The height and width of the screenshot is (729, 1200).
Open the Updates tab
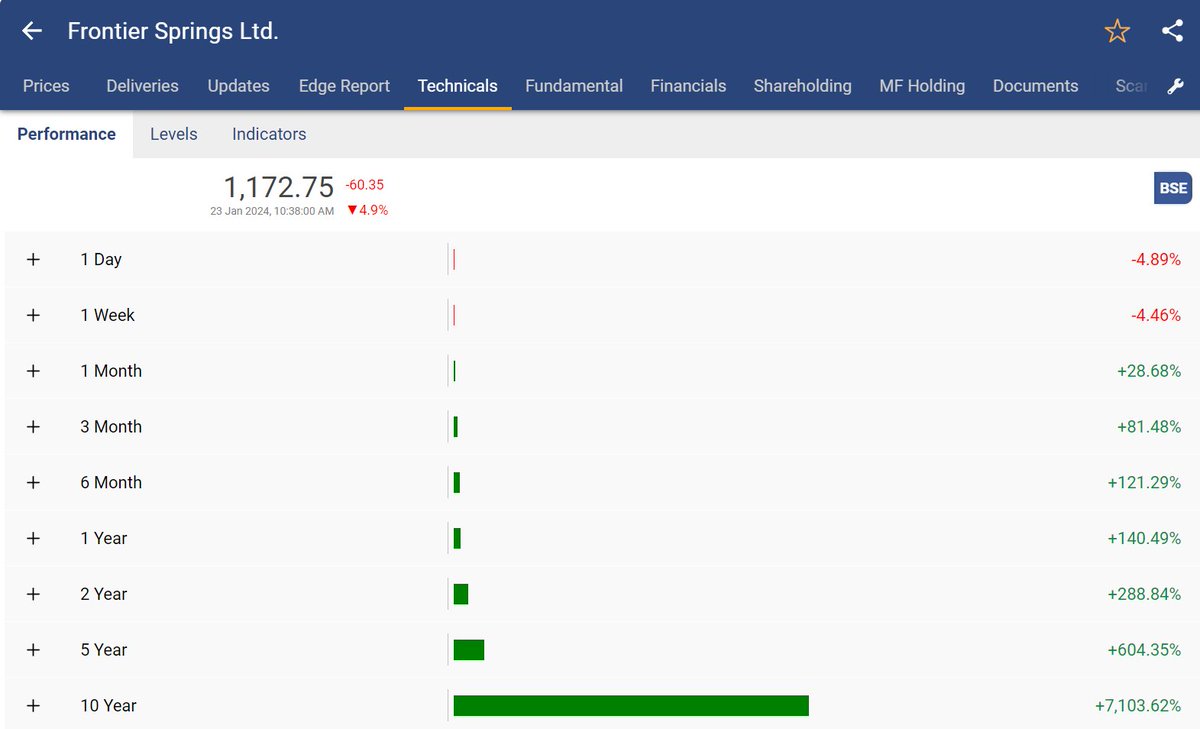239,86
